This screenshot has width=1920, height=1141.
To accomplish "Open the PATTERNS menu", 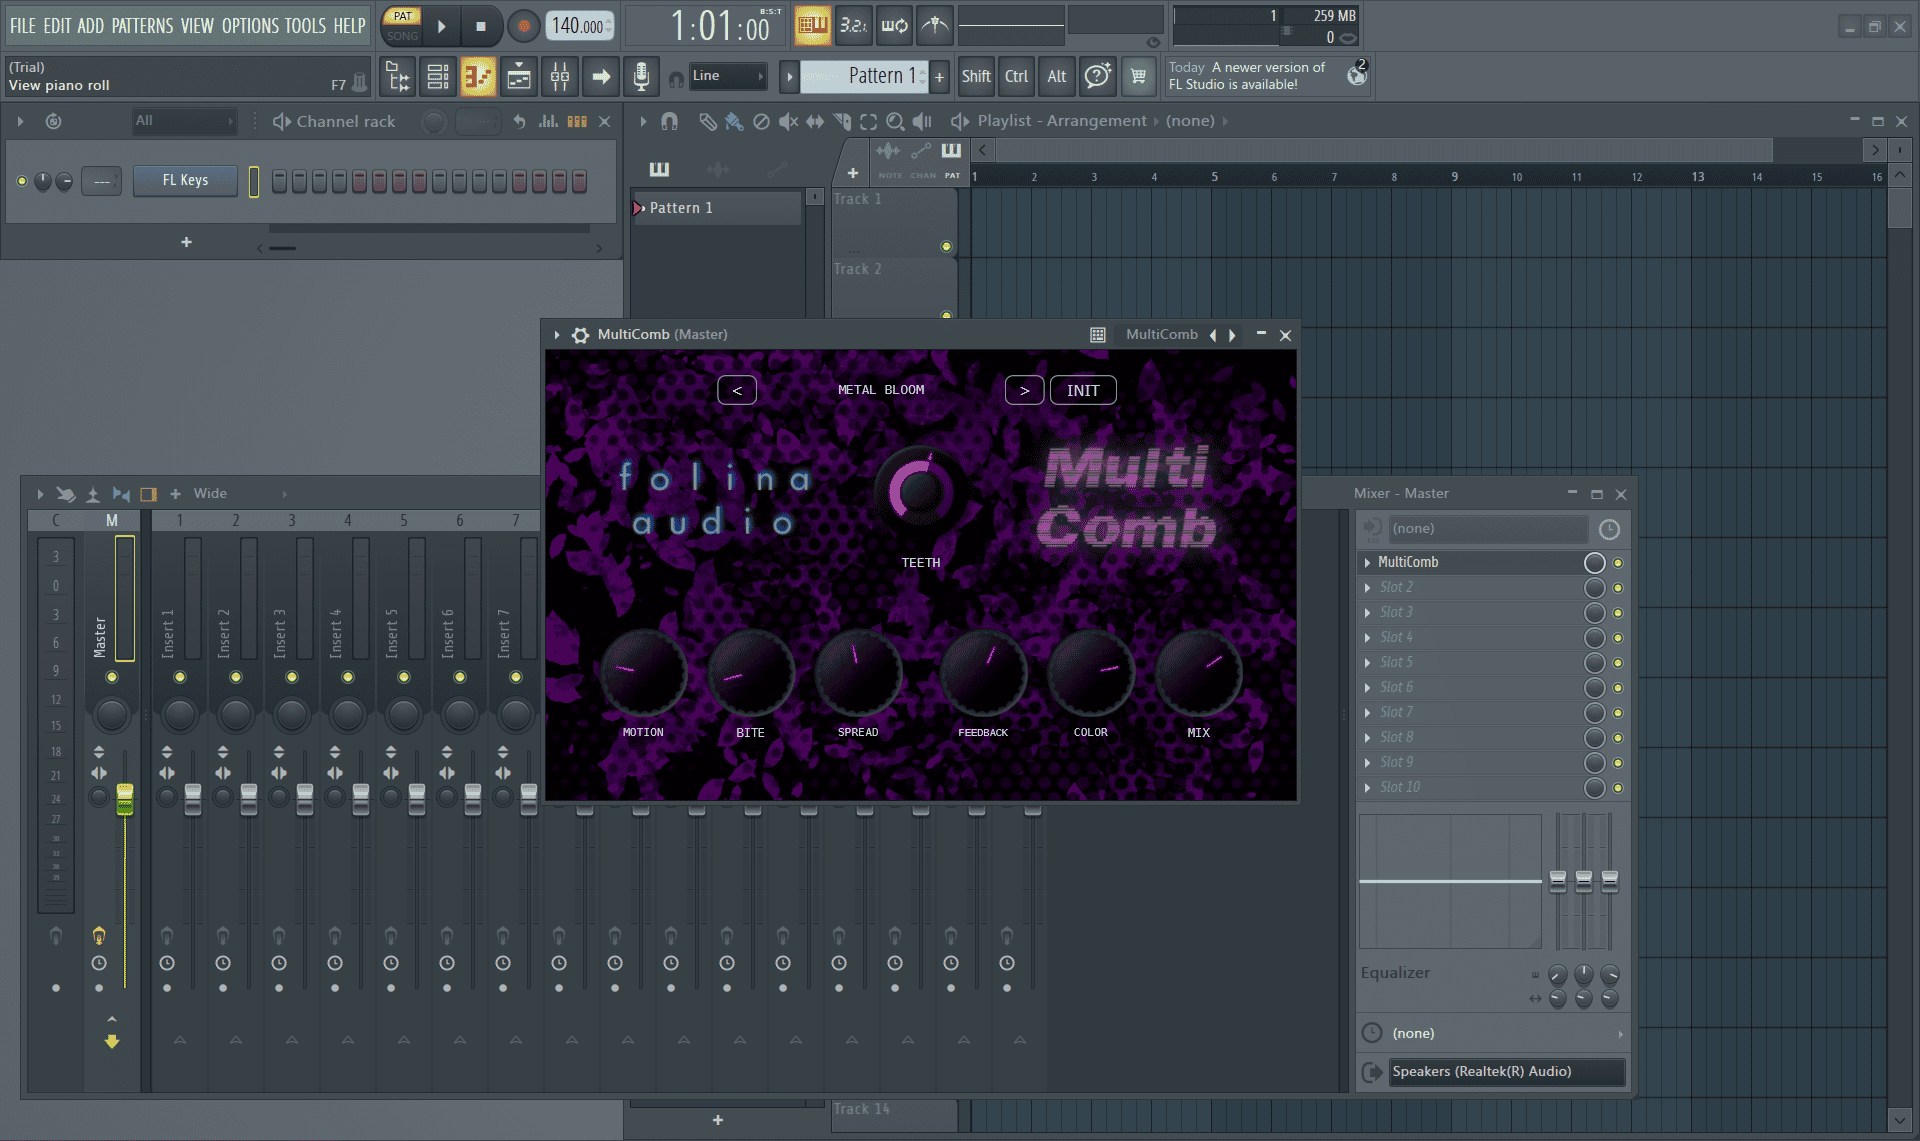I will 142,26.
